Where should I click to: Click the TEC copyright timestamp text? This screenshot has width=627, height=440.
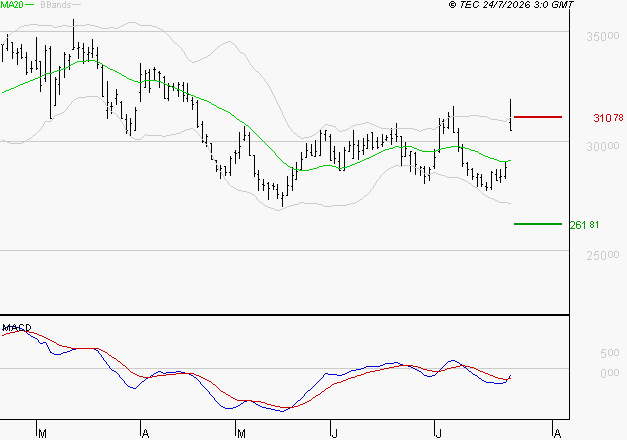pos(511,4)
